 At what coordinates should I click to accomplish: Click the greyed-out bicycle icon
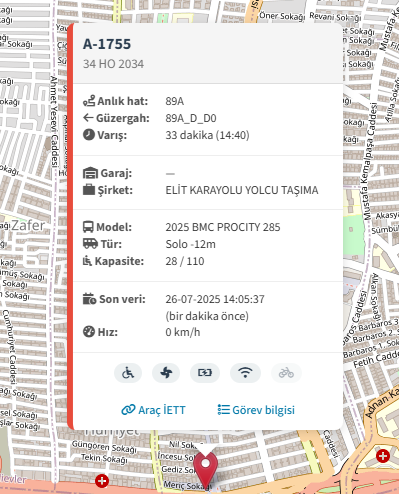pyautogui.click(x=286, y=373)
